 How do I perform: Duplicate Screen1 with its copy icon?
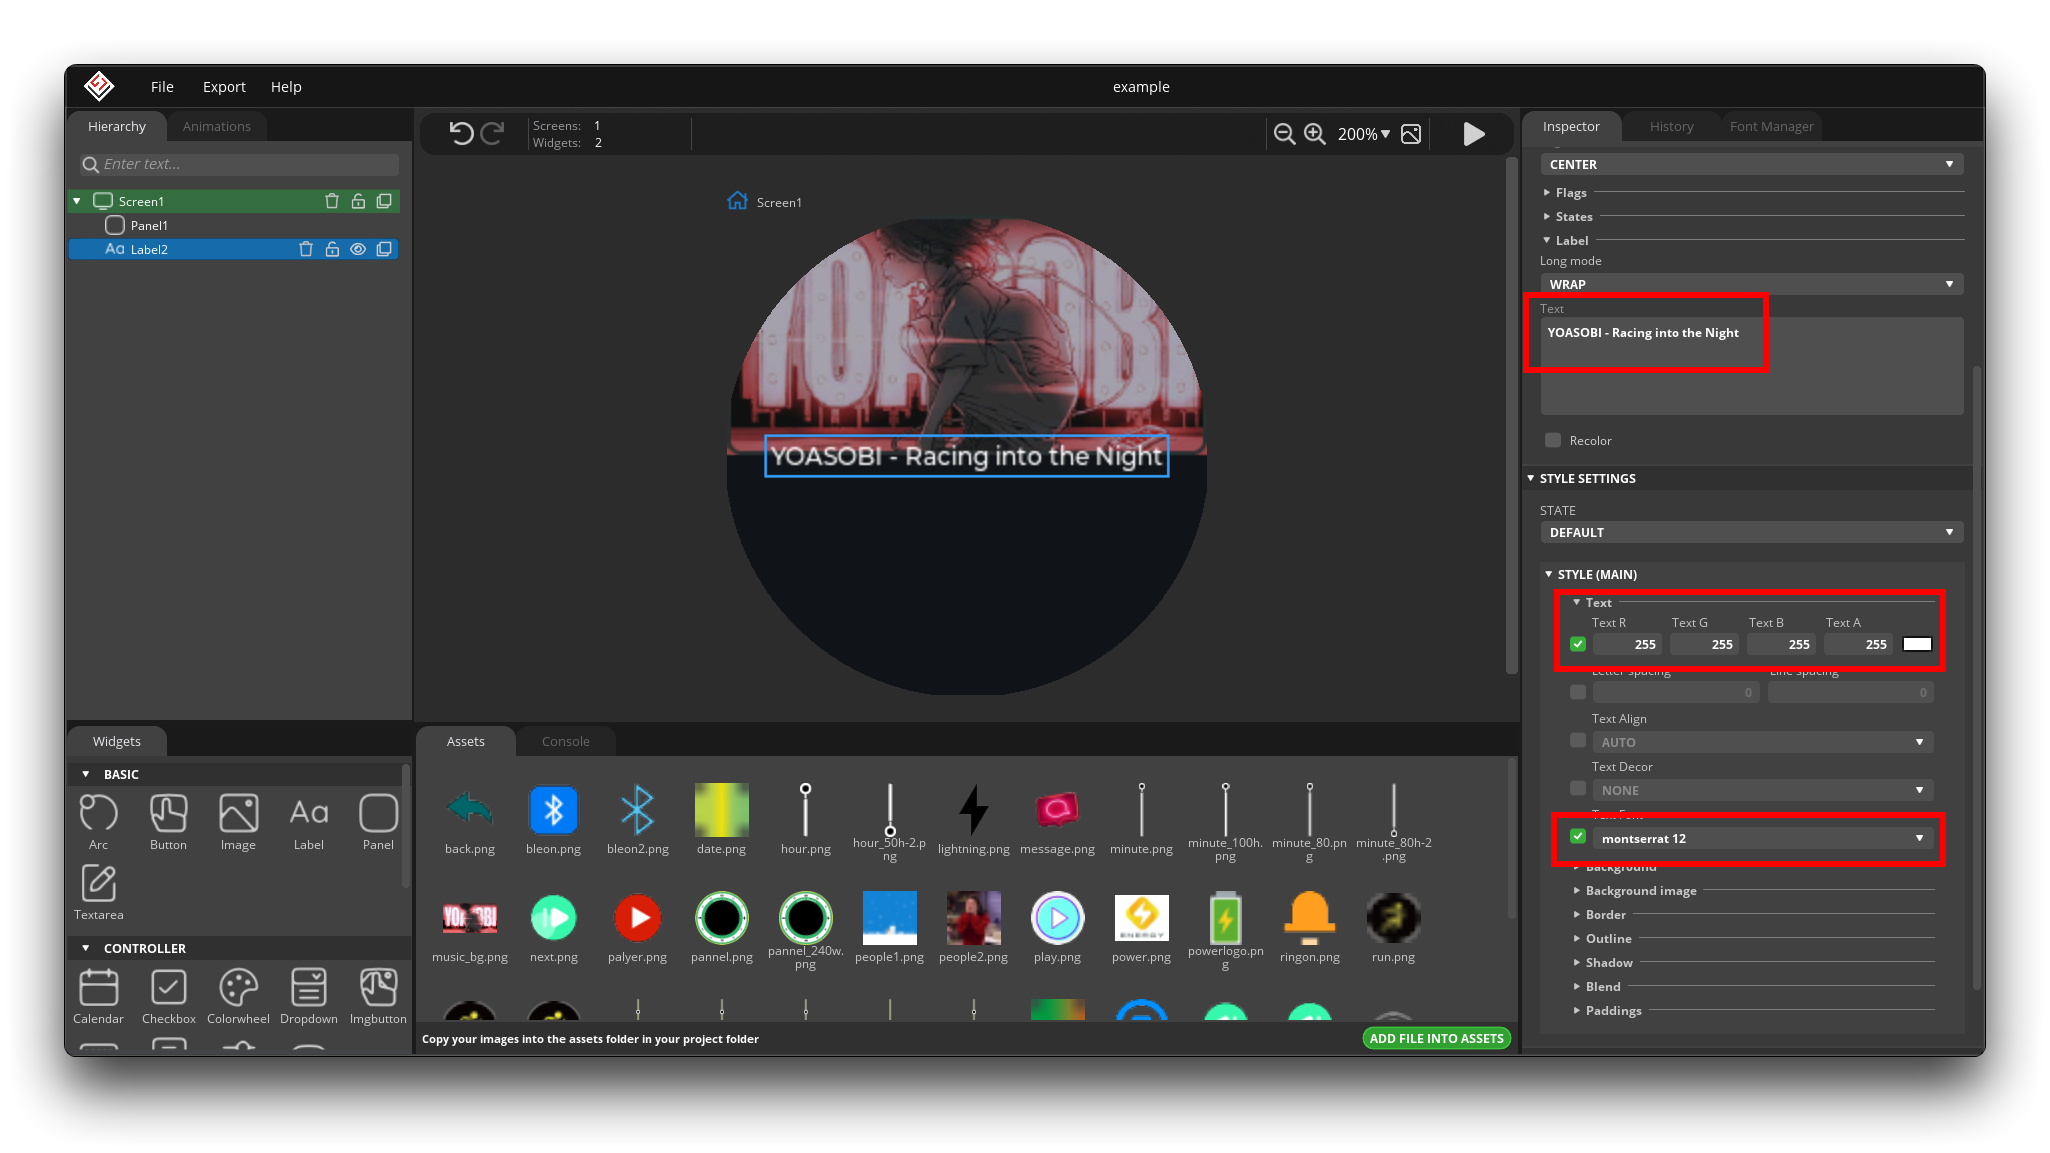384,201
